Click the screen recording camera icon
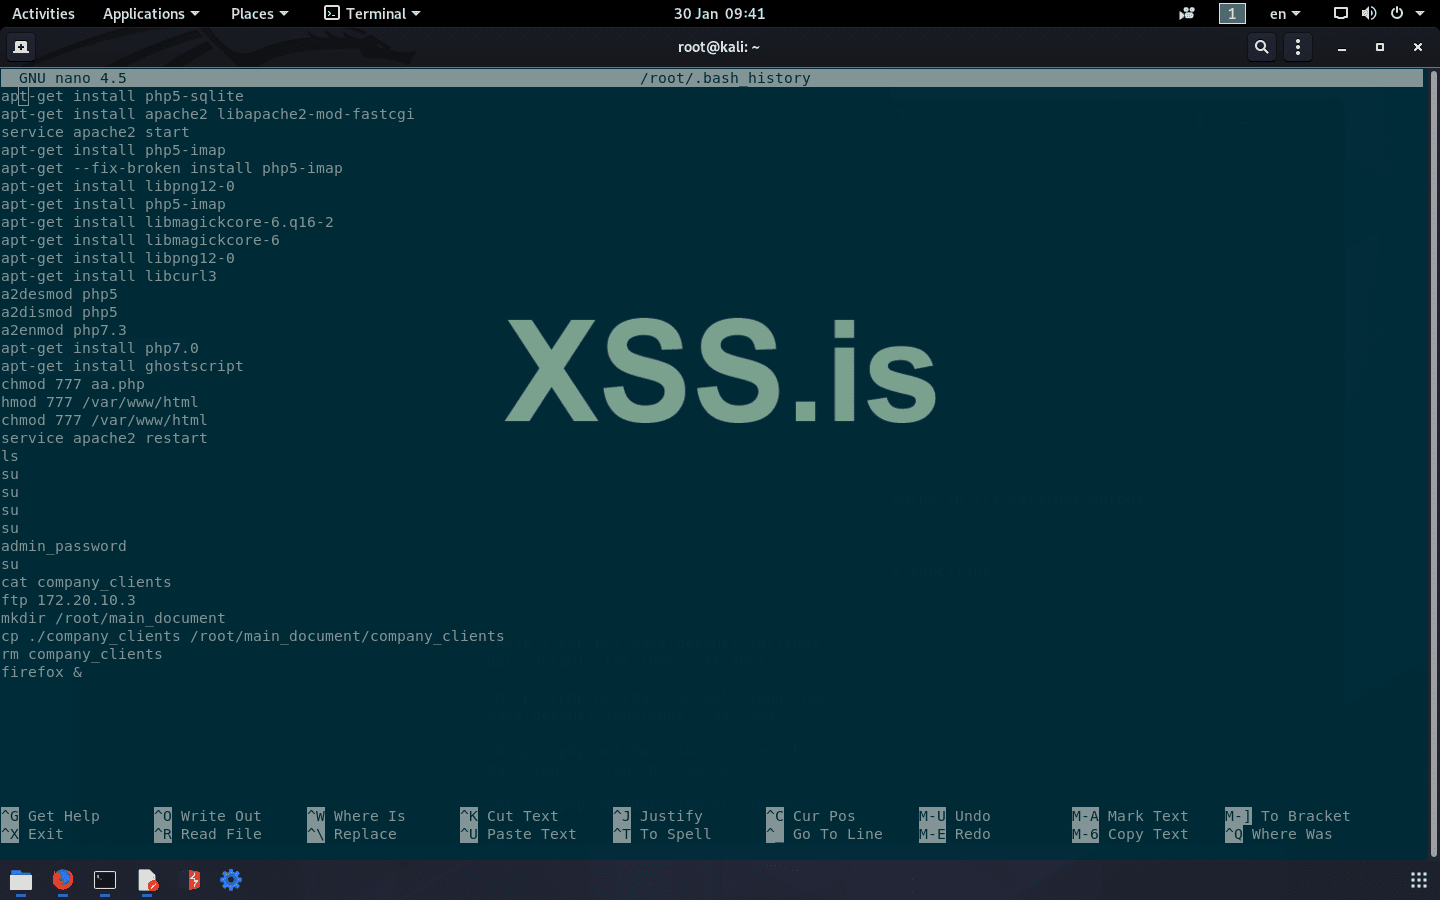Image resolution: width=1440 pixels, height=900 pixels. click(x=1187, y=14)
